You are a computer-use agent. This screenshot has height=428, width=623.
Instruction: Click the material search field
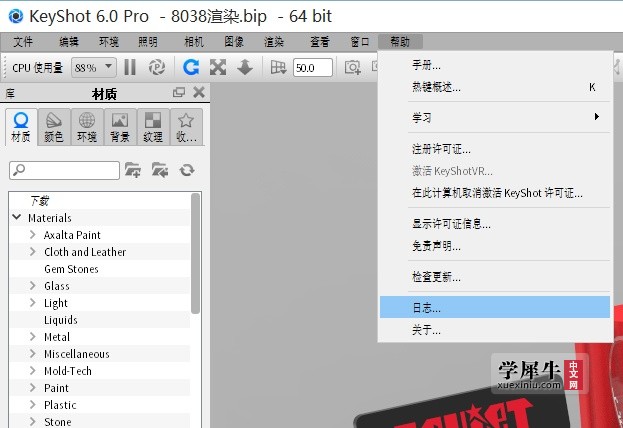[x=64, y=170]
